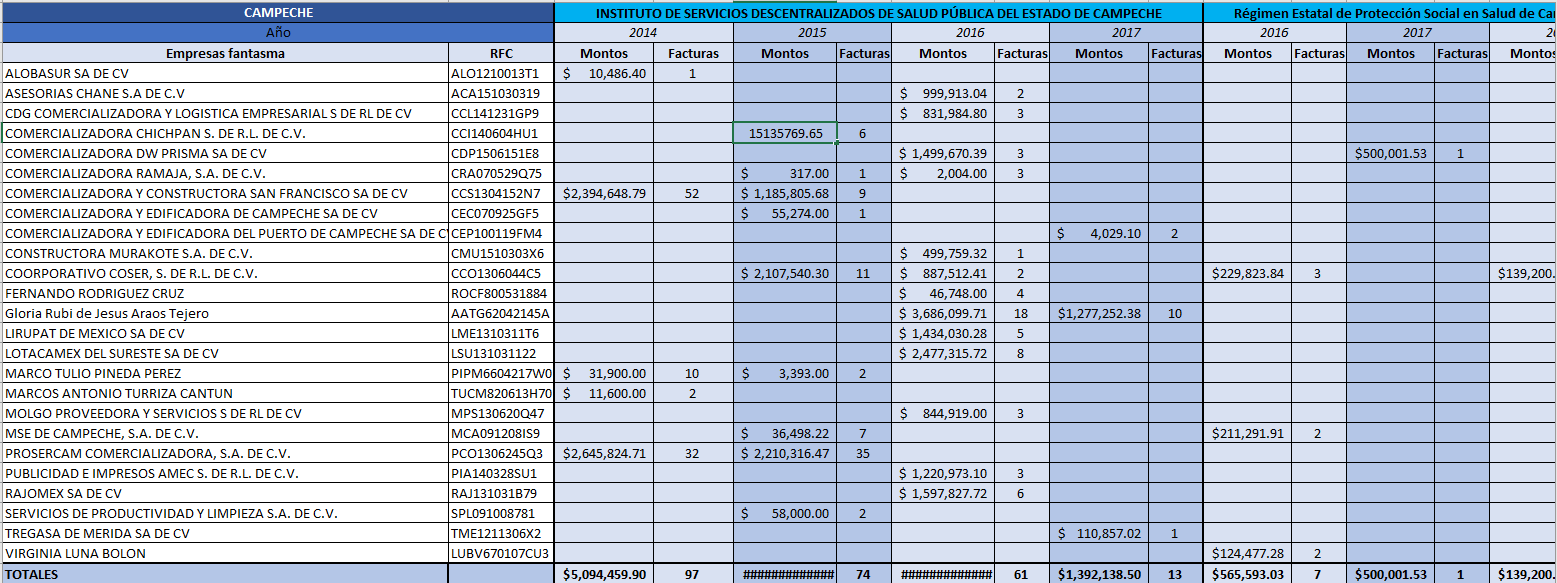Select the CAMPECHE title cell

tap(277, 13)
